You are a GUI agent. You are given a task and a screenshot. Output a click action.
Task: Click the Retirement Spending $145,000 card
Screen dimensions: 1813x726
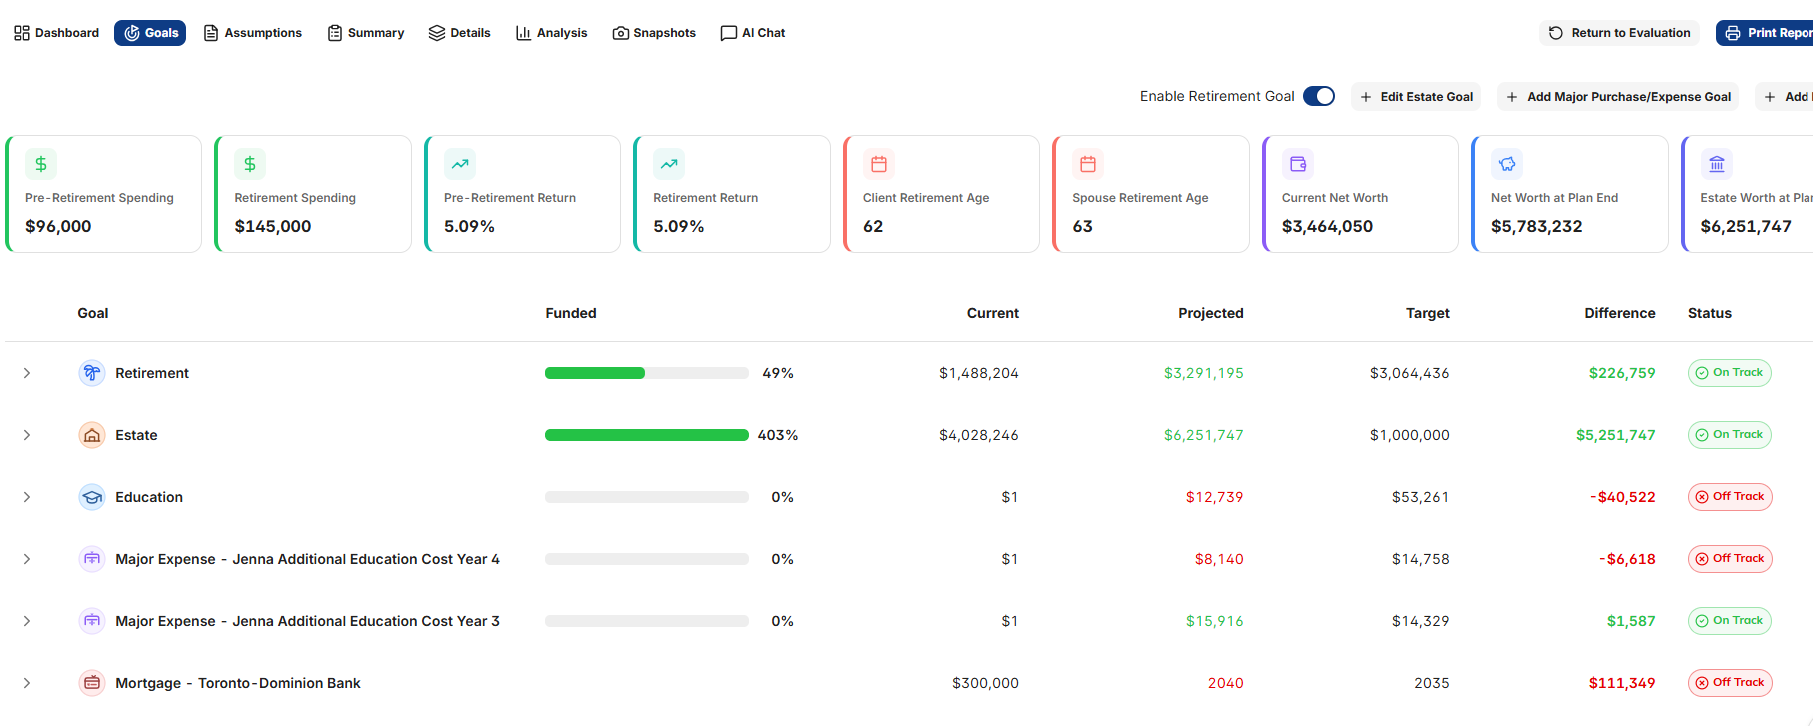coord(313,194)
